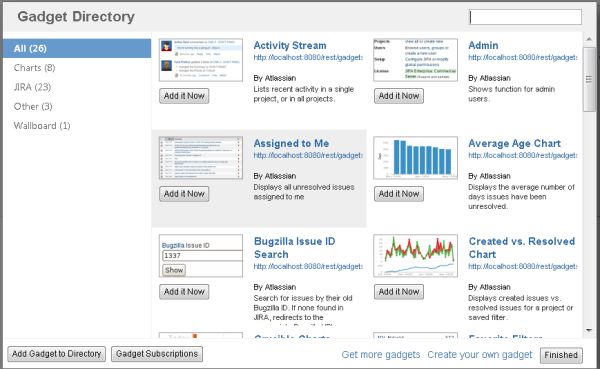Click Add Gadget to Directory button

[x=57, y=354]
